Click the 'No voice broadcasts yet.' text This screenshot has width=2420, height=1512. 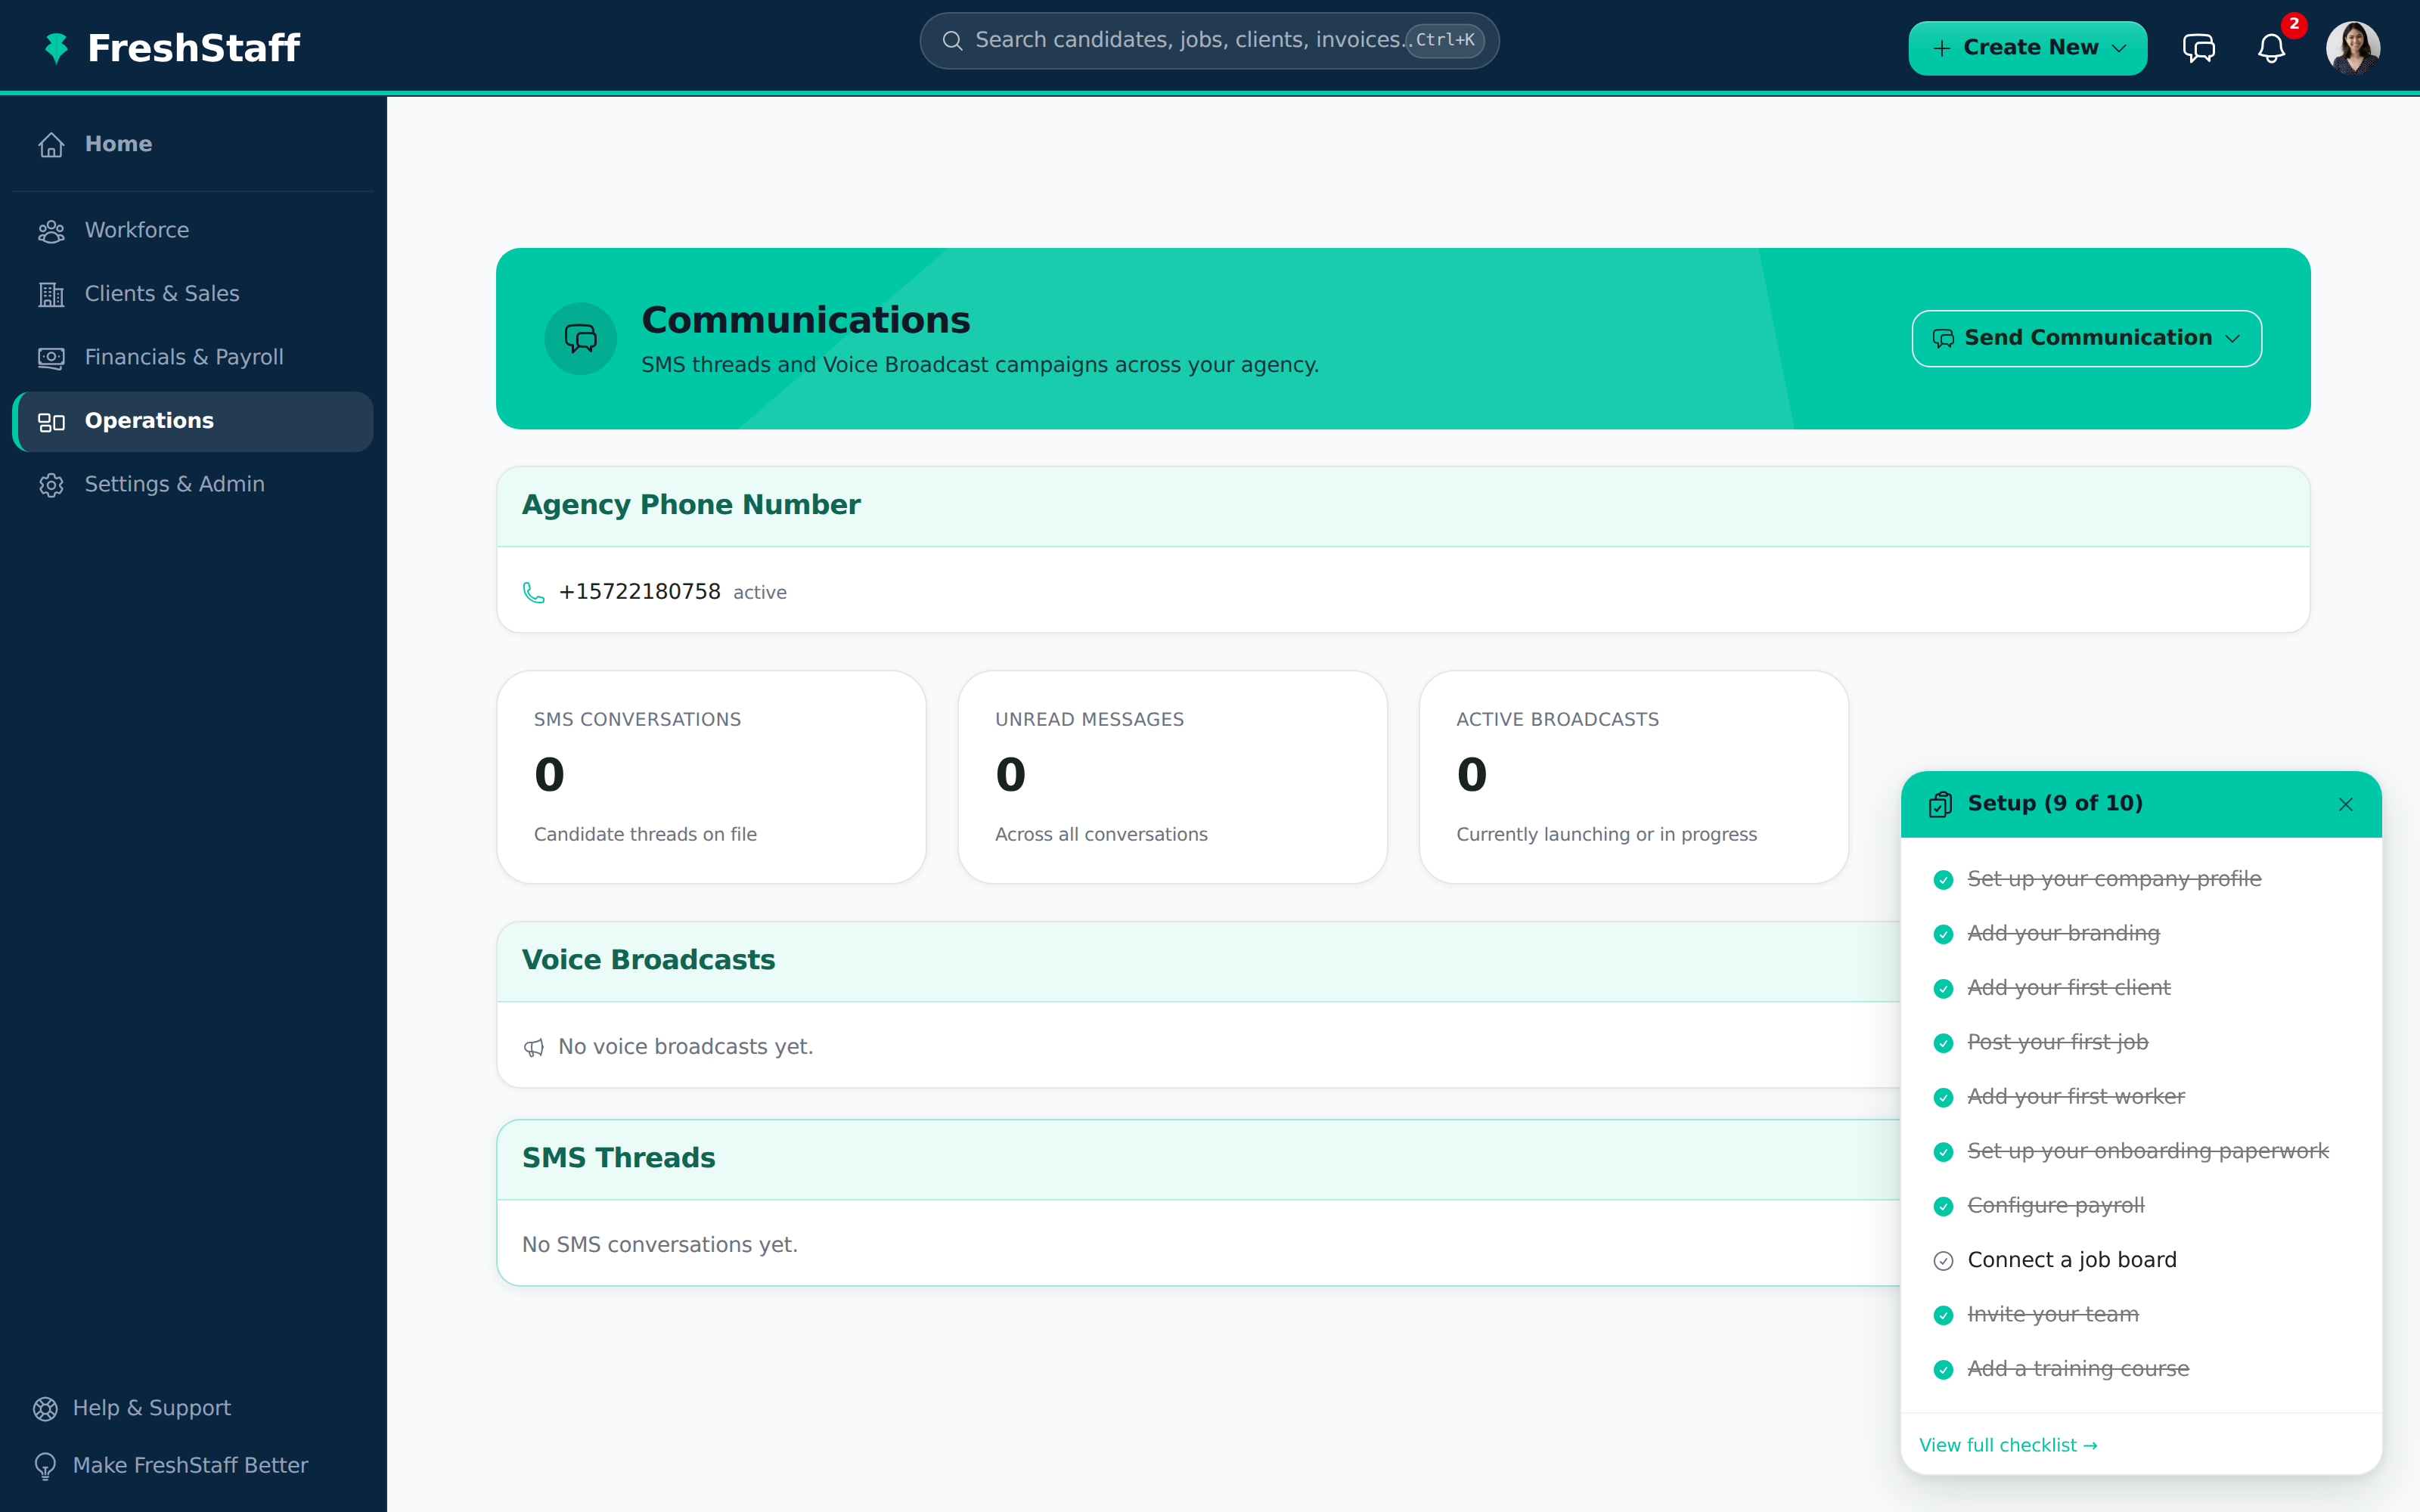pyautogui.click(x=685, y=1047)
